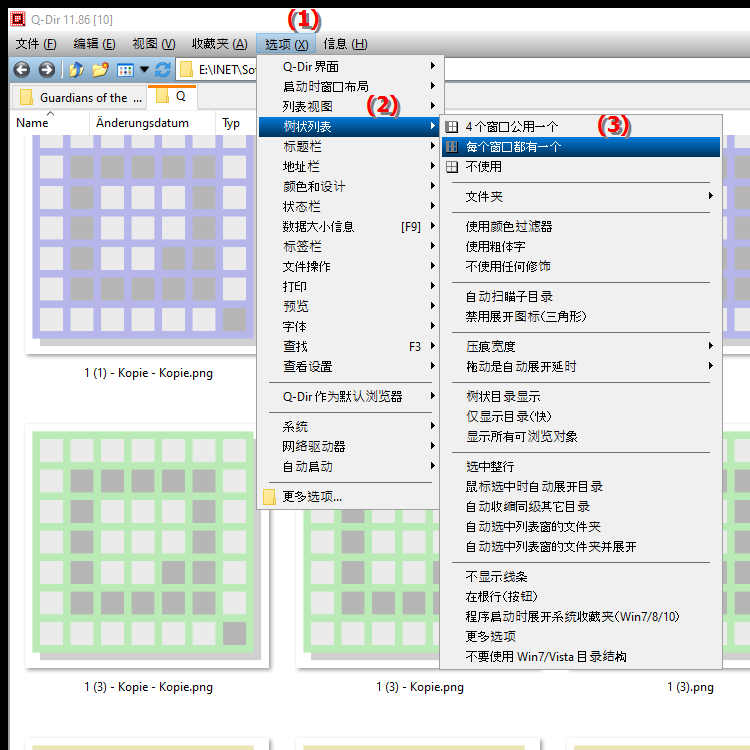Select 不使用 tree list option
The width and height of the screenshot is (750, 750).
tap(484, 167)
